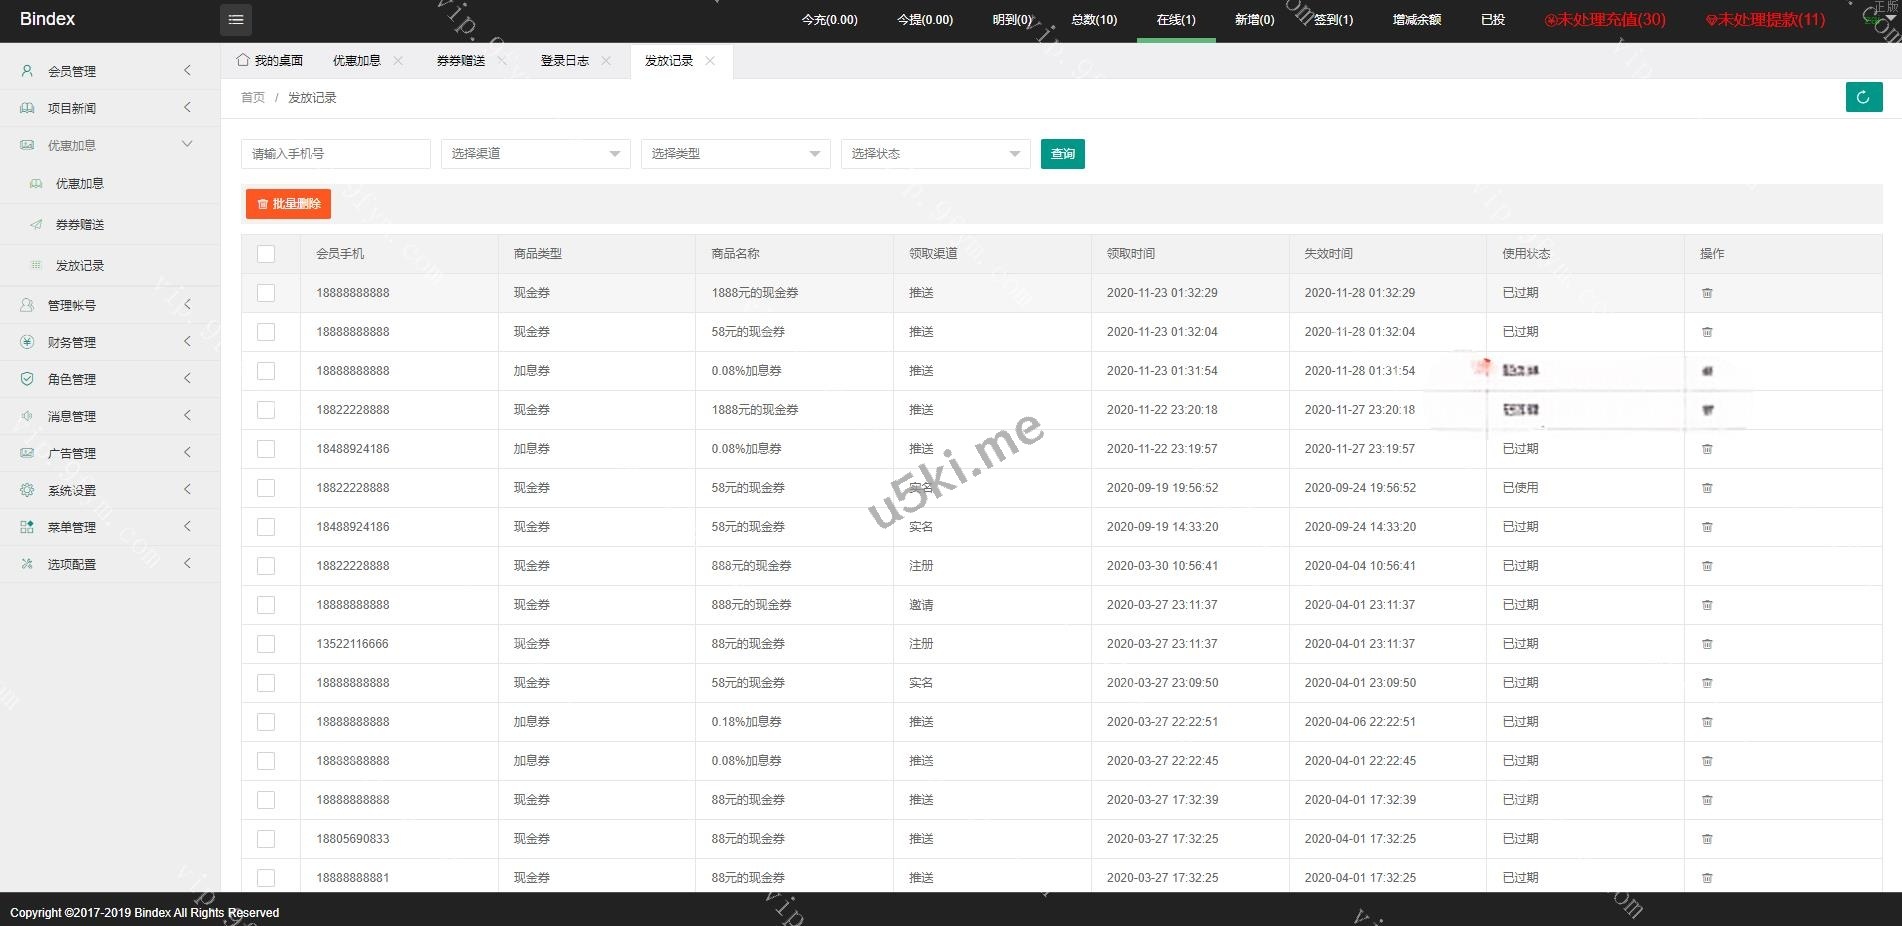Click the 系统设置 gear icon

27,490
